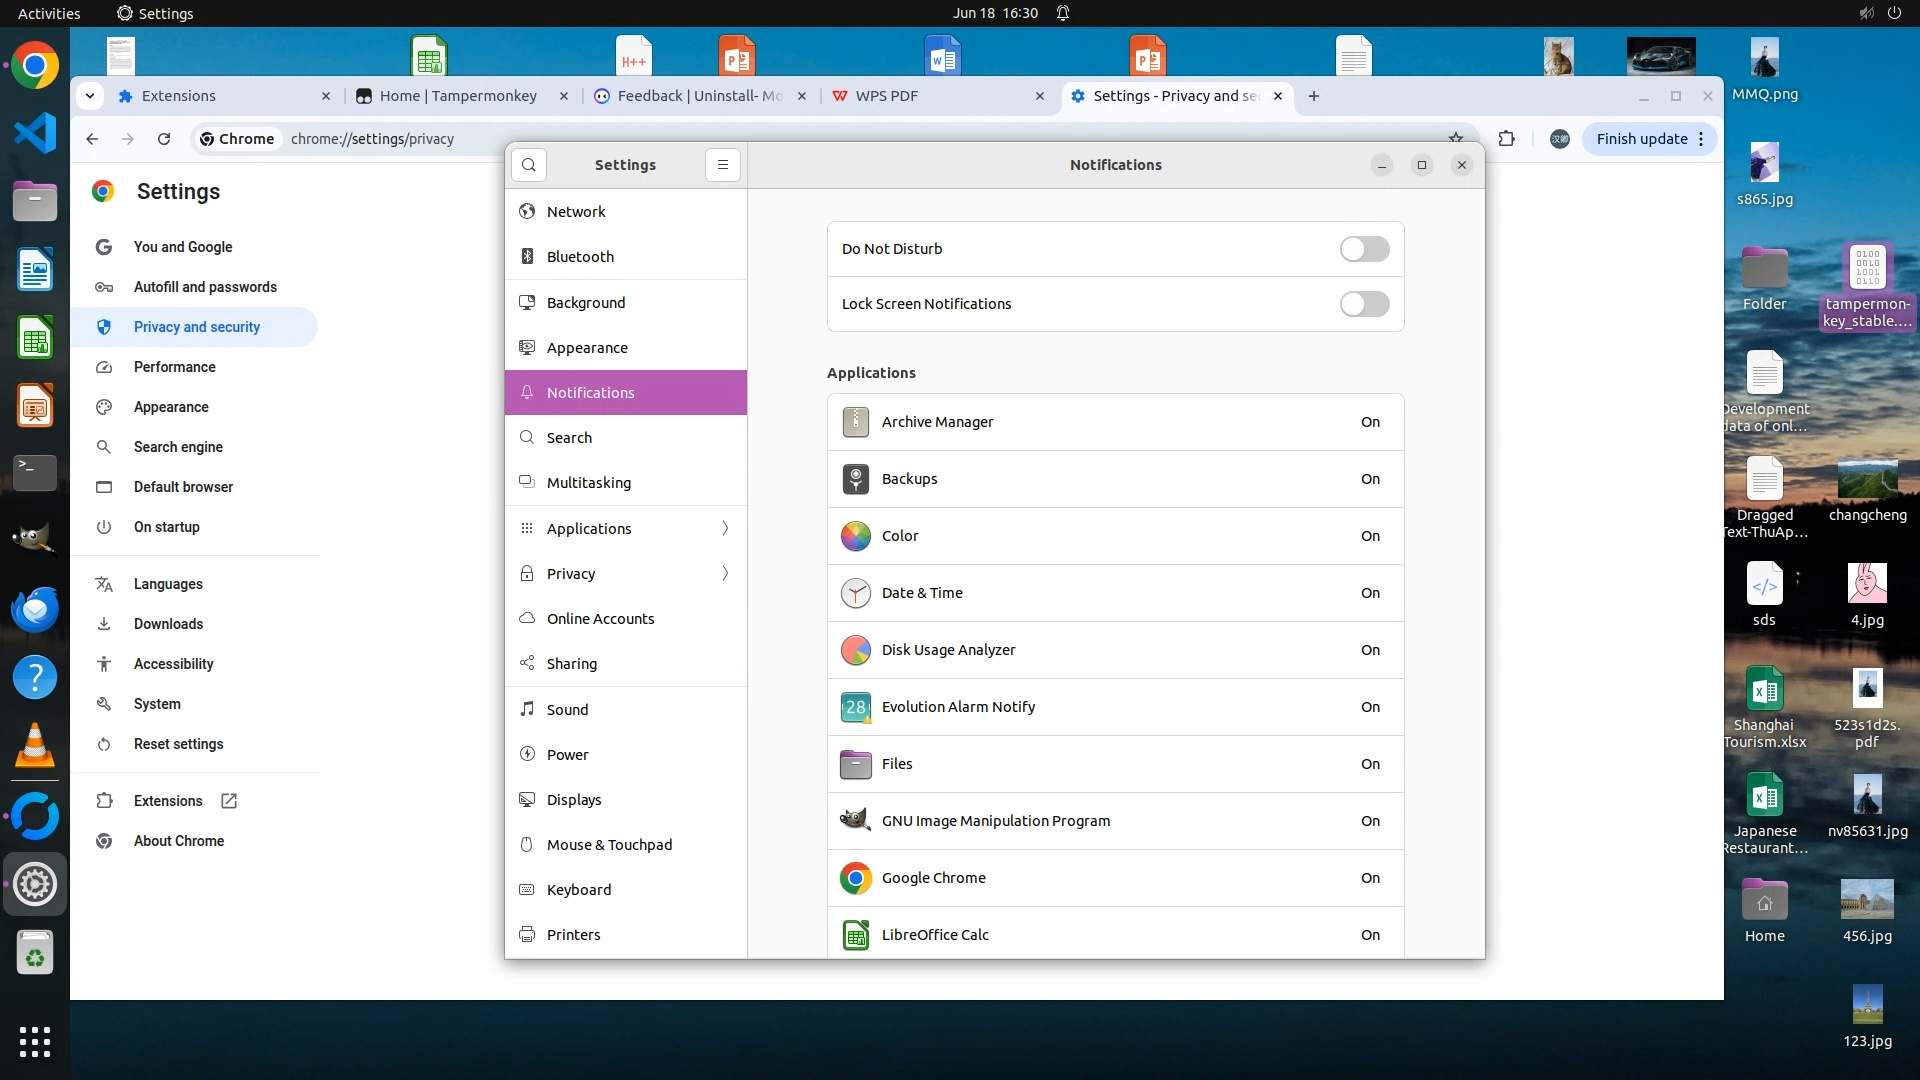Viewport: 1920px width, 1080px height.
Task: Open the hamburger menu in Settings header
Action: pyautogui.click(x=722, y=165)
